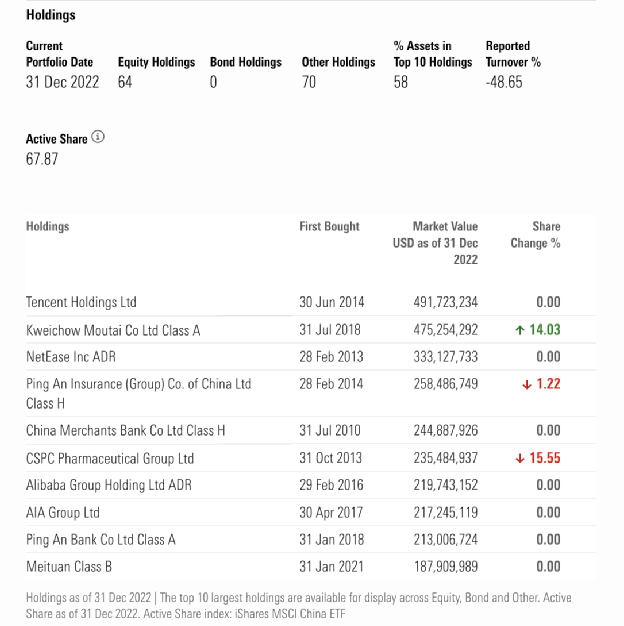Open CSPC Pharmaceutical Group Ltd holding

(110, 458)
